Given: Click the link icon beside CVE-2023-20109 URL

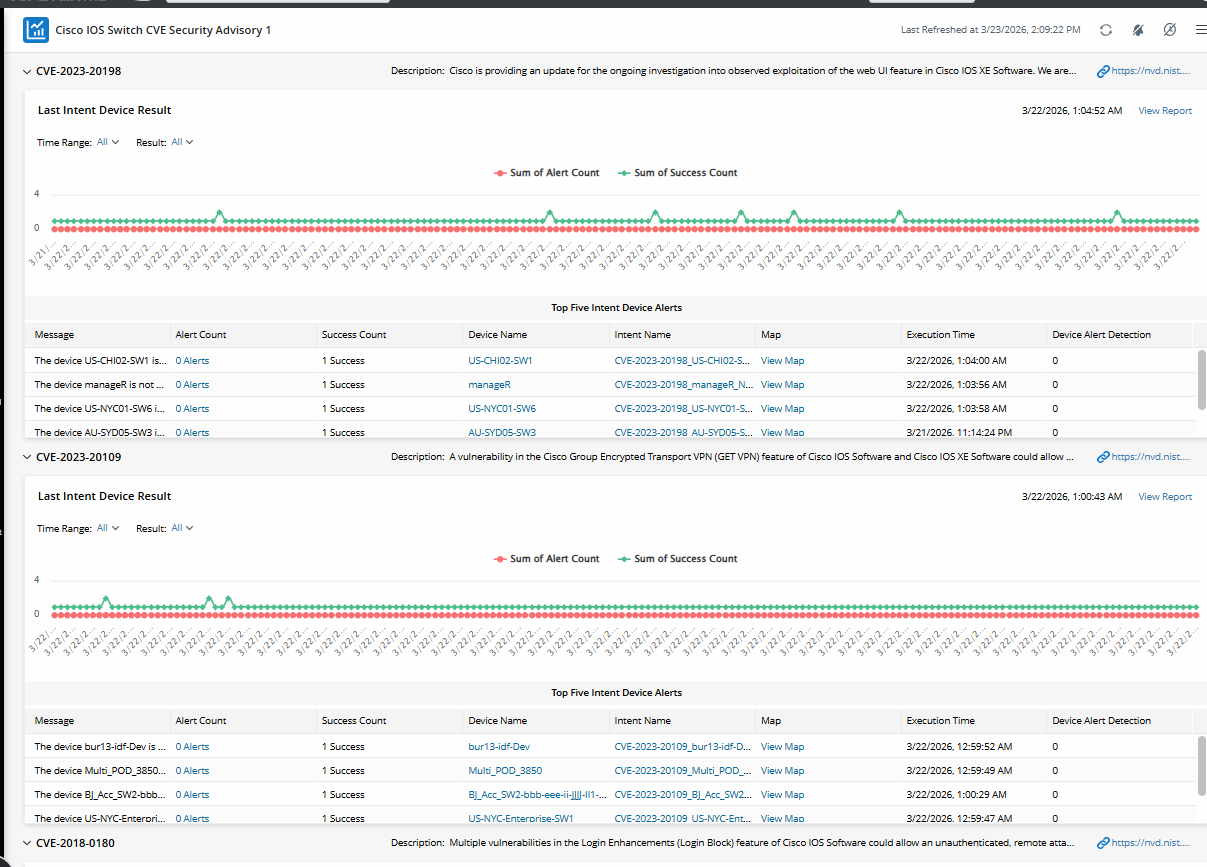Looking at the screenshot, I should (x=1103, y=457).
